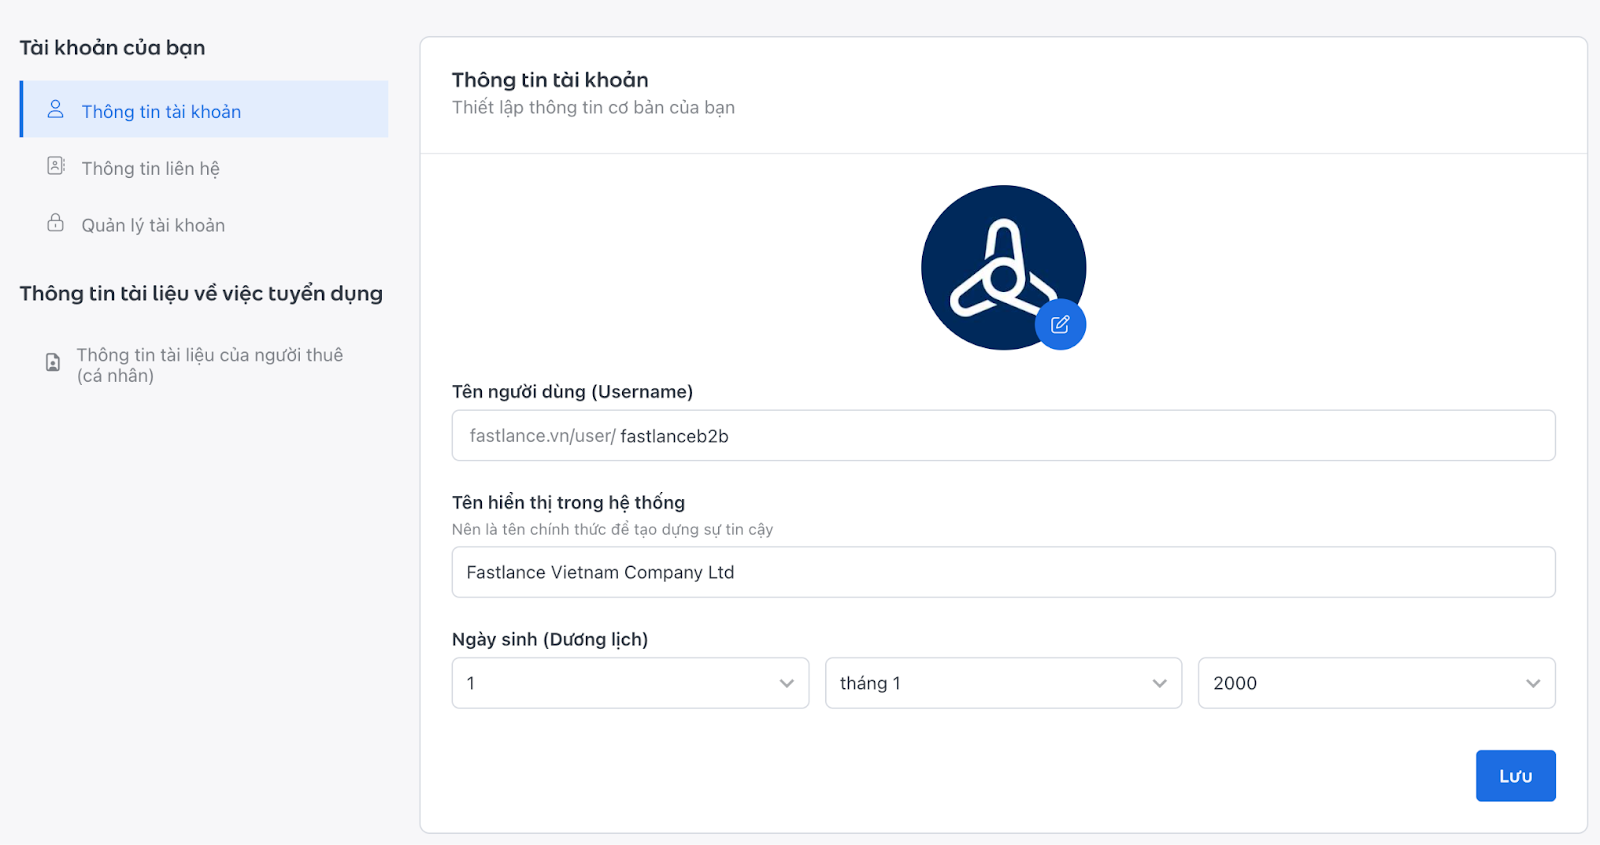Click the chevron arrow of the month dropdown
The height and width of the screenshot is (845, 1600).
point(1159,684)
